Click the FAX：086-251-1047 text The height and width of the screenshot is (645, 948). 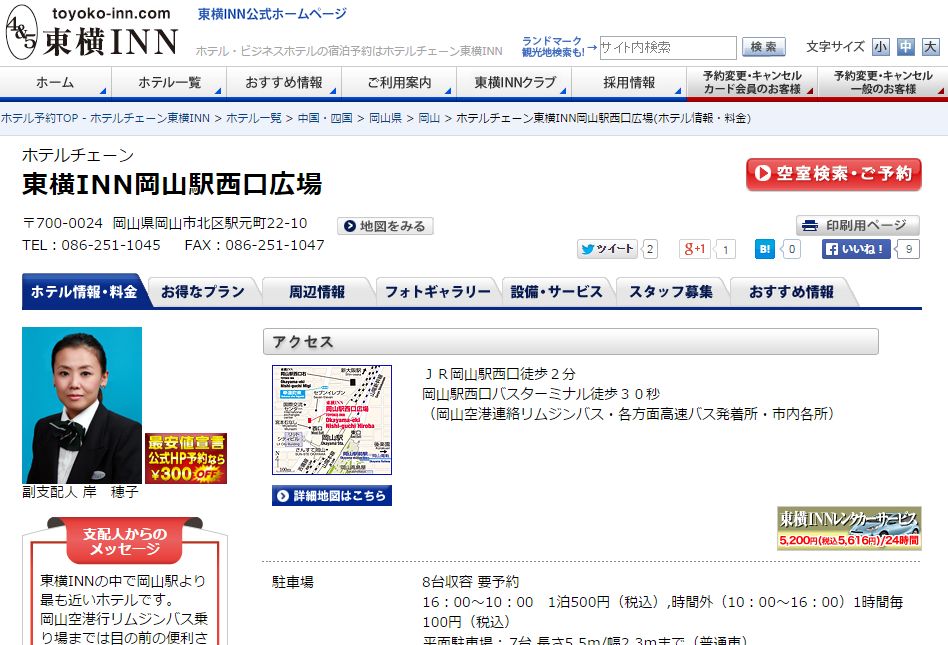pyautogui.click(x=255, y=245)
